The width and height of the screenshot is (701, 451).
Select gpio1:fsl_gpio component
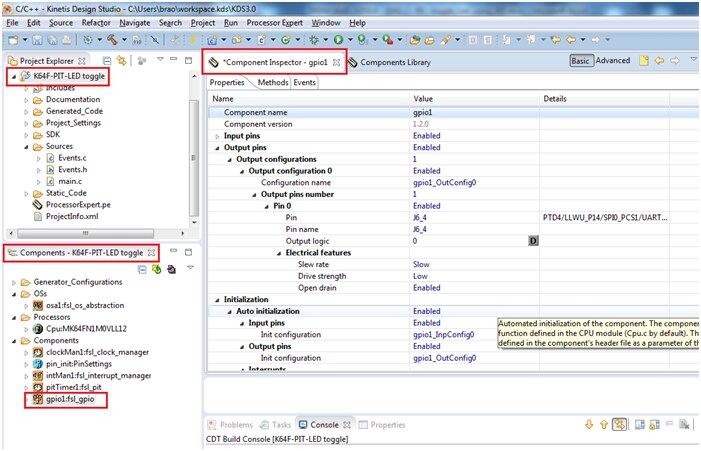[x=70, y=399]
